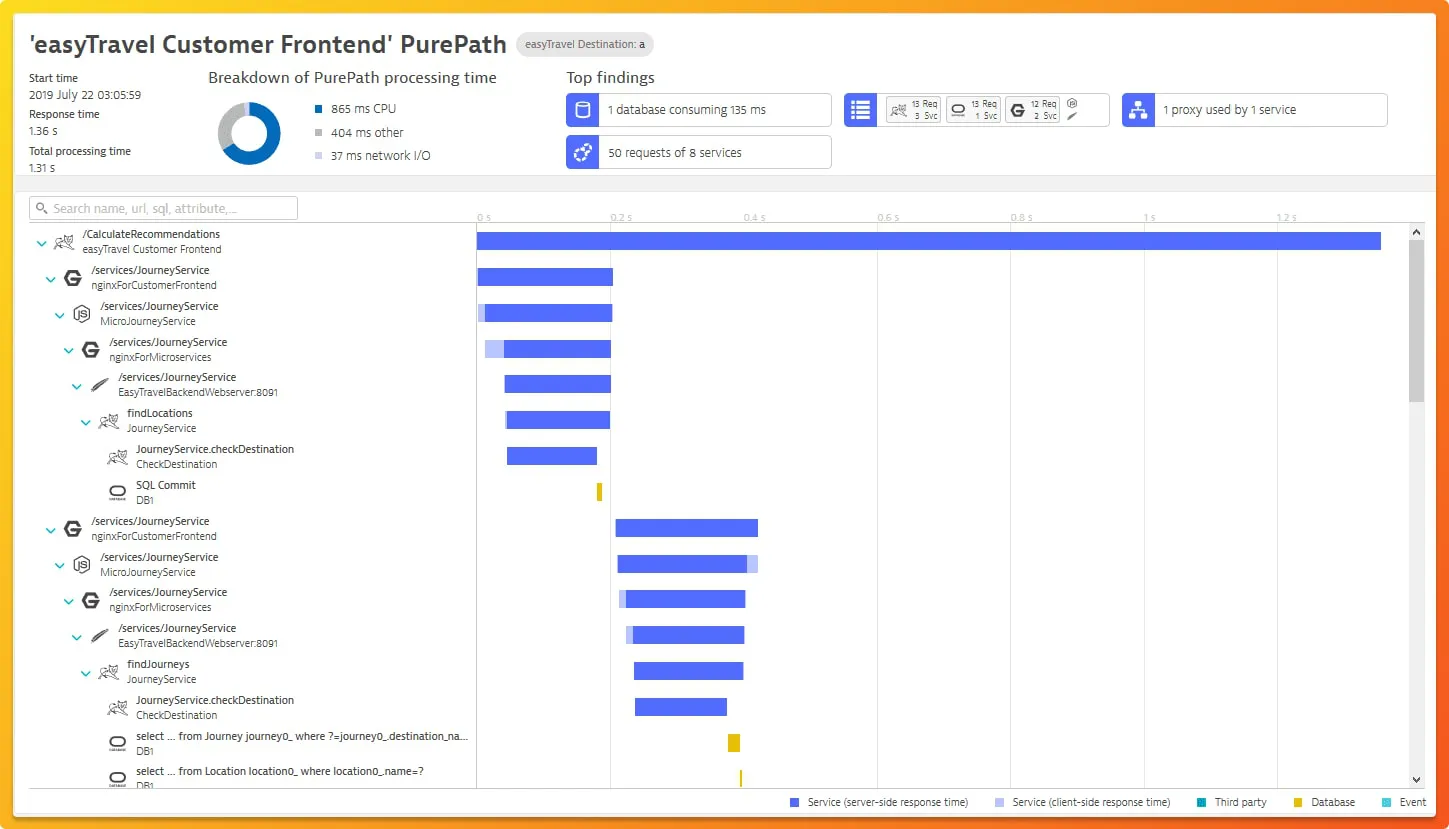Click the 'Third party' legend label

(x=1240, y=802)
